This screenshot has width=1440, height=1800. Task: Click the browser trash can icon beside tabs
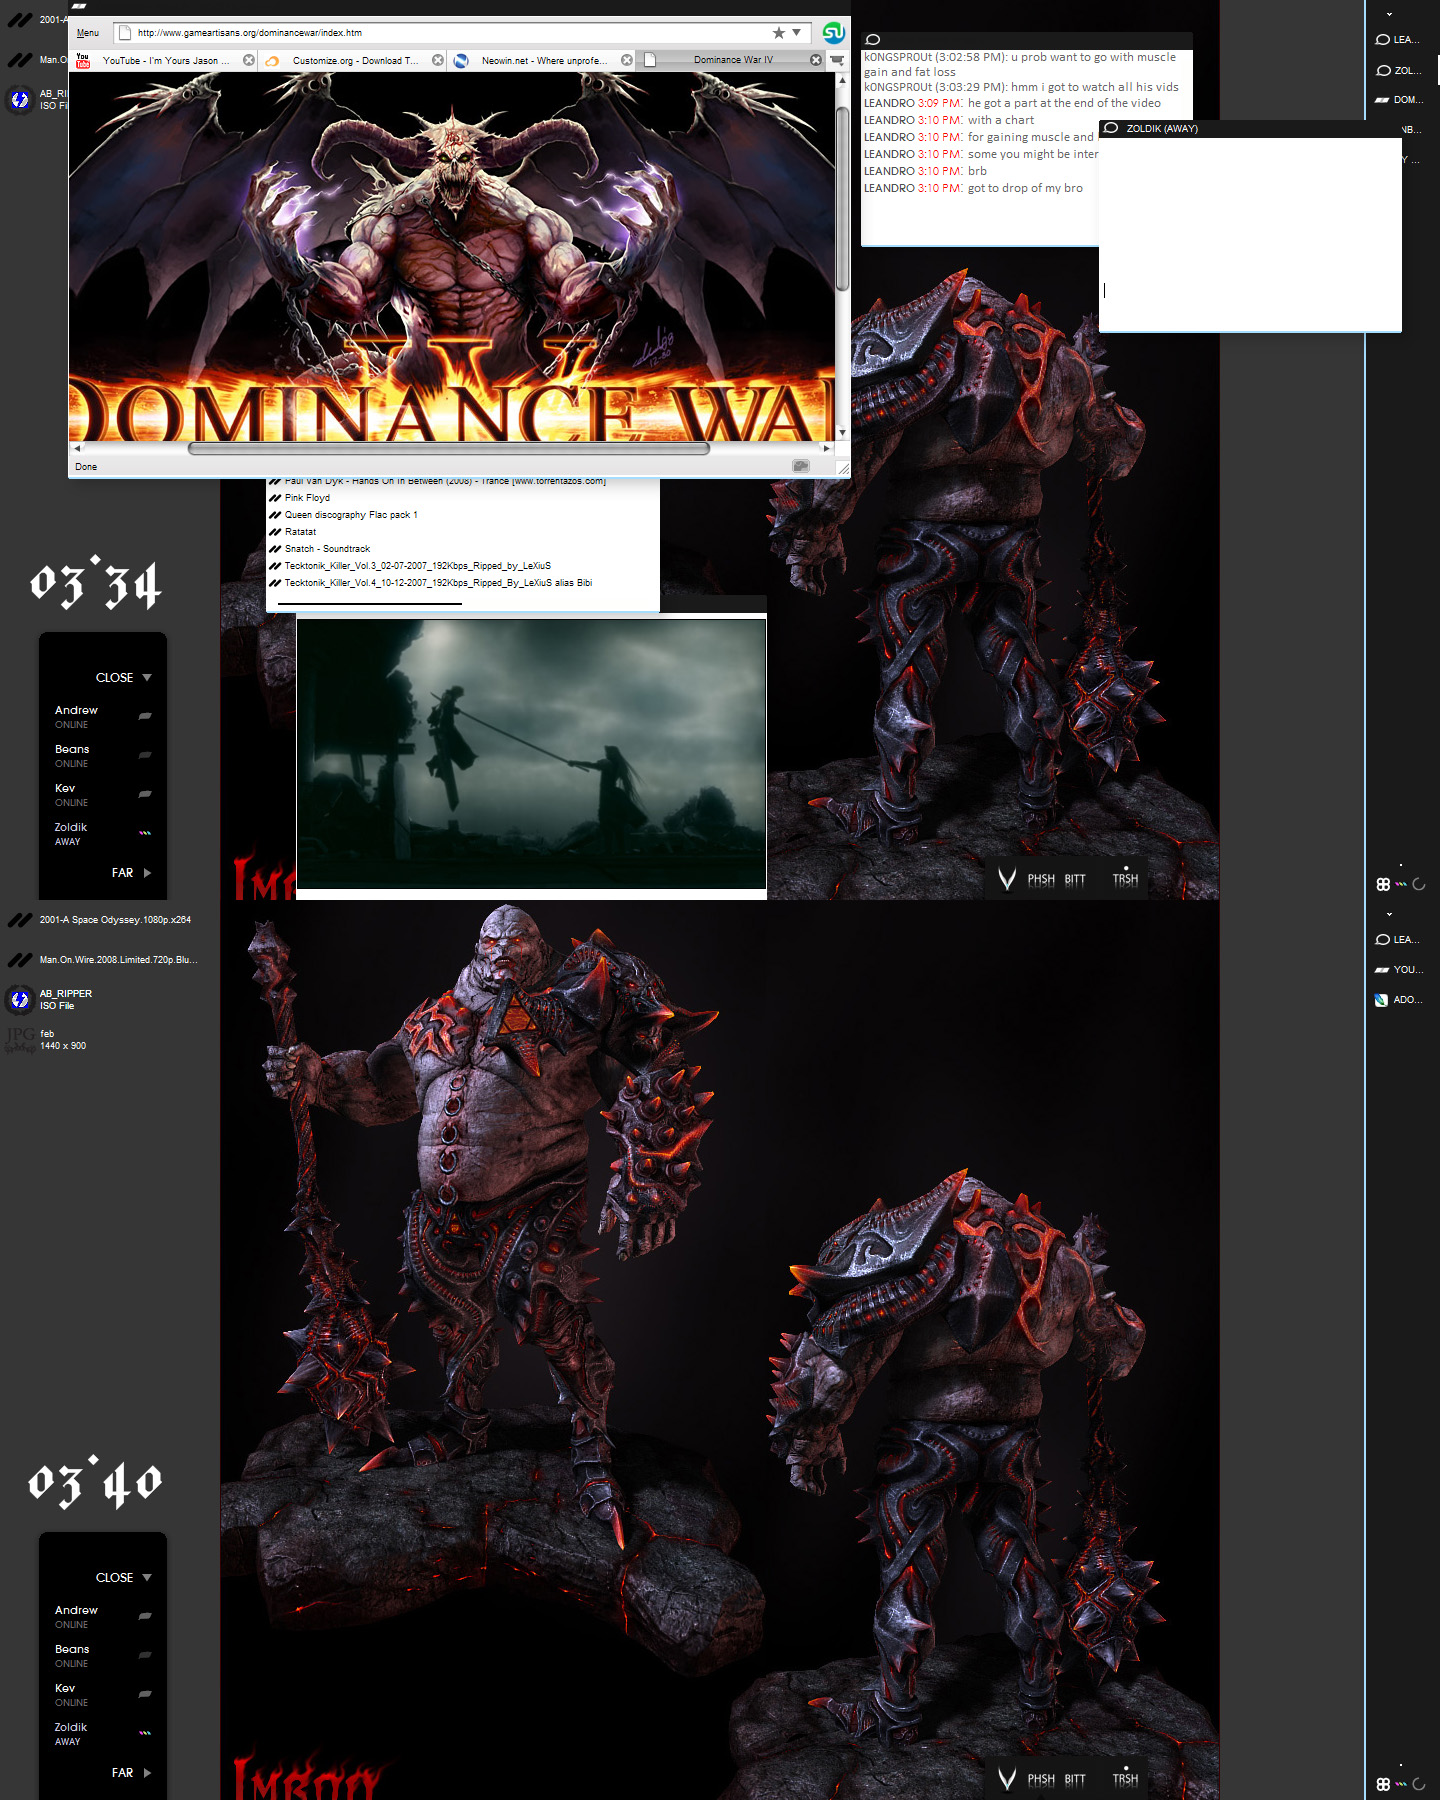(x=837, y=60)
